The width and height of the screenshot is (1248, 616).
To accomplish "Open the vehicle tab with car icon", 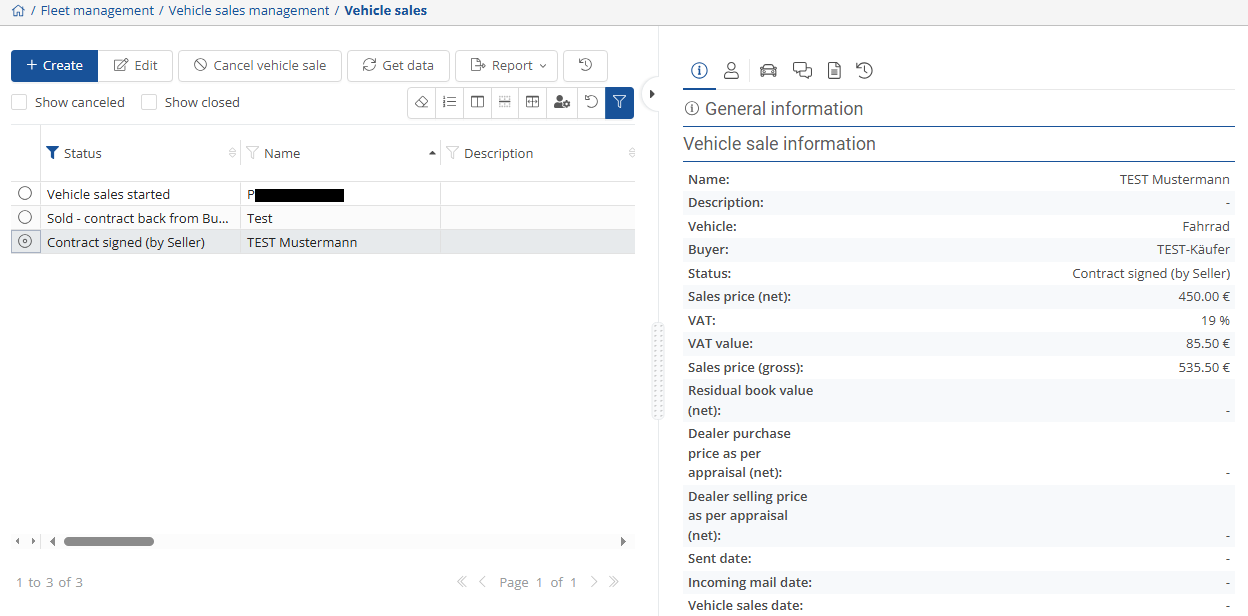I will pyautogui.click(x=768, y=70).
